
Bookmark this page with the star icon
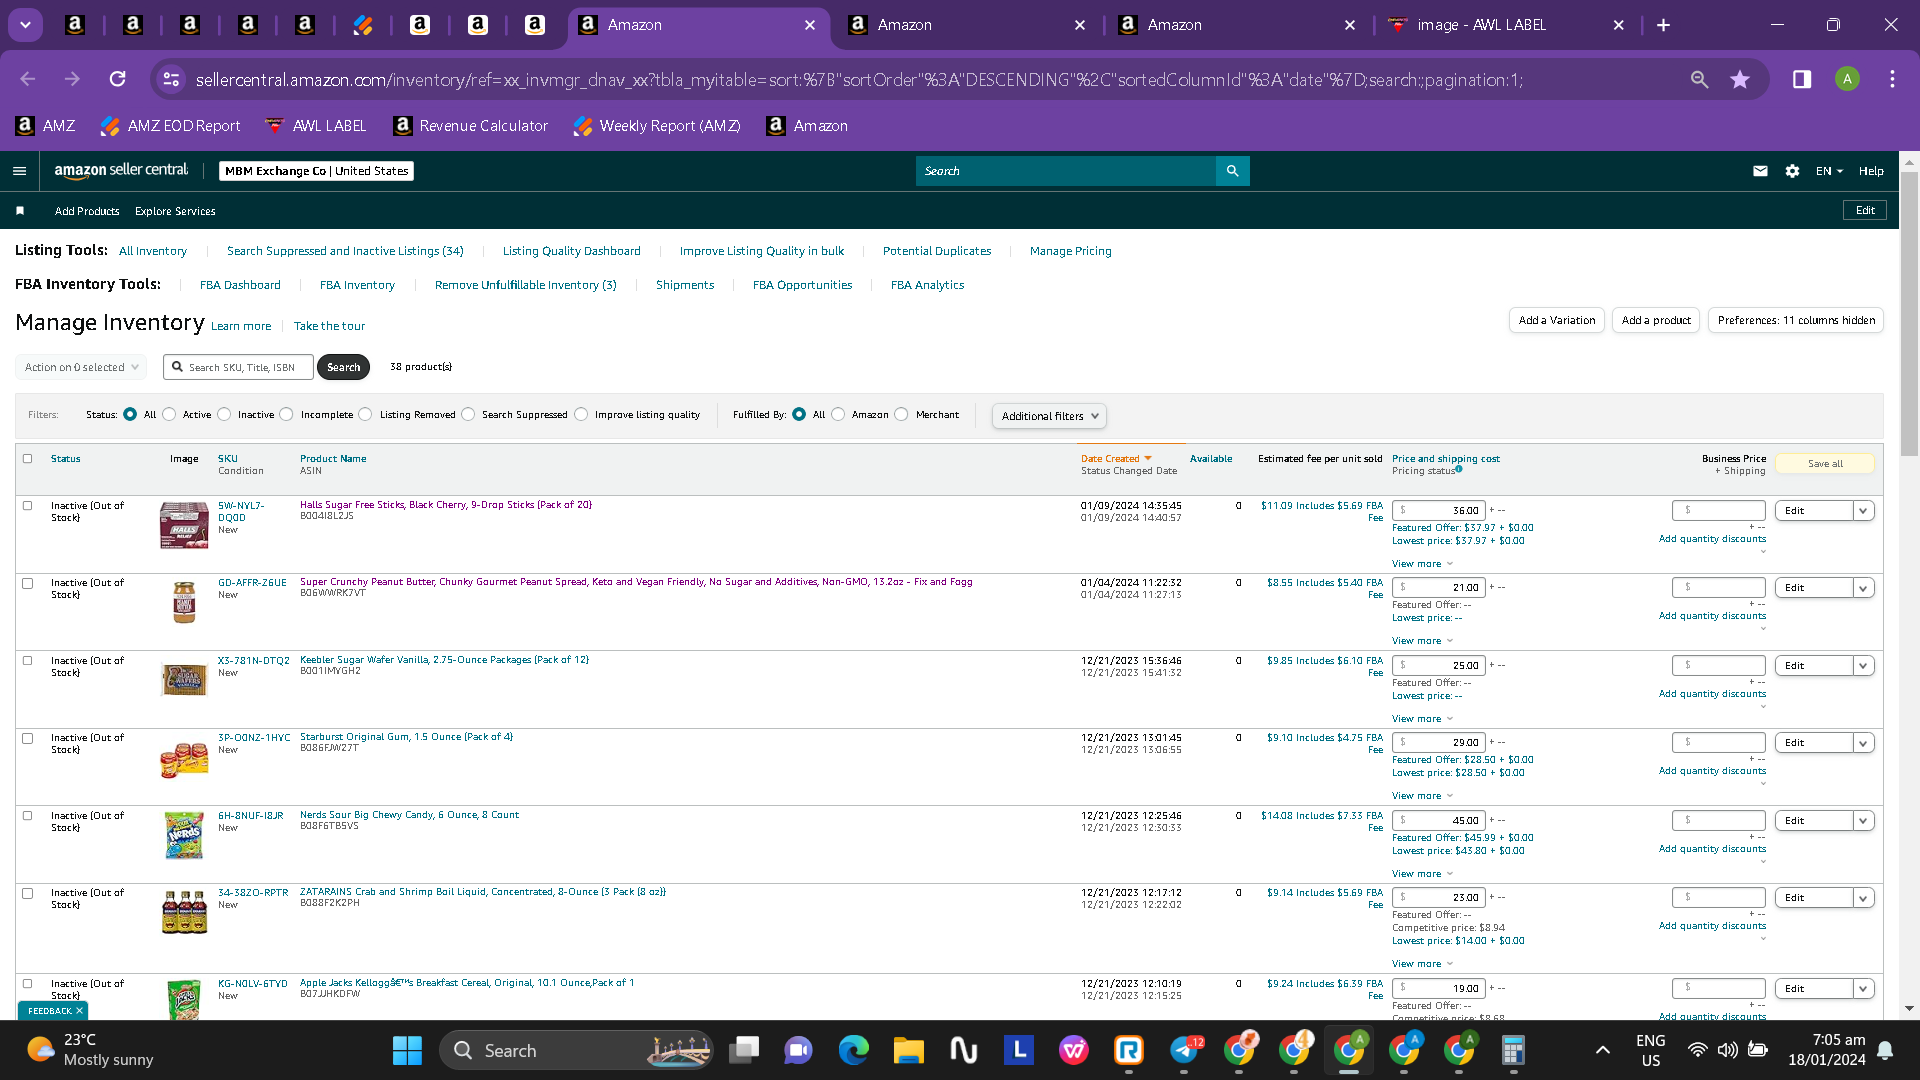[x=1740, y=79]
